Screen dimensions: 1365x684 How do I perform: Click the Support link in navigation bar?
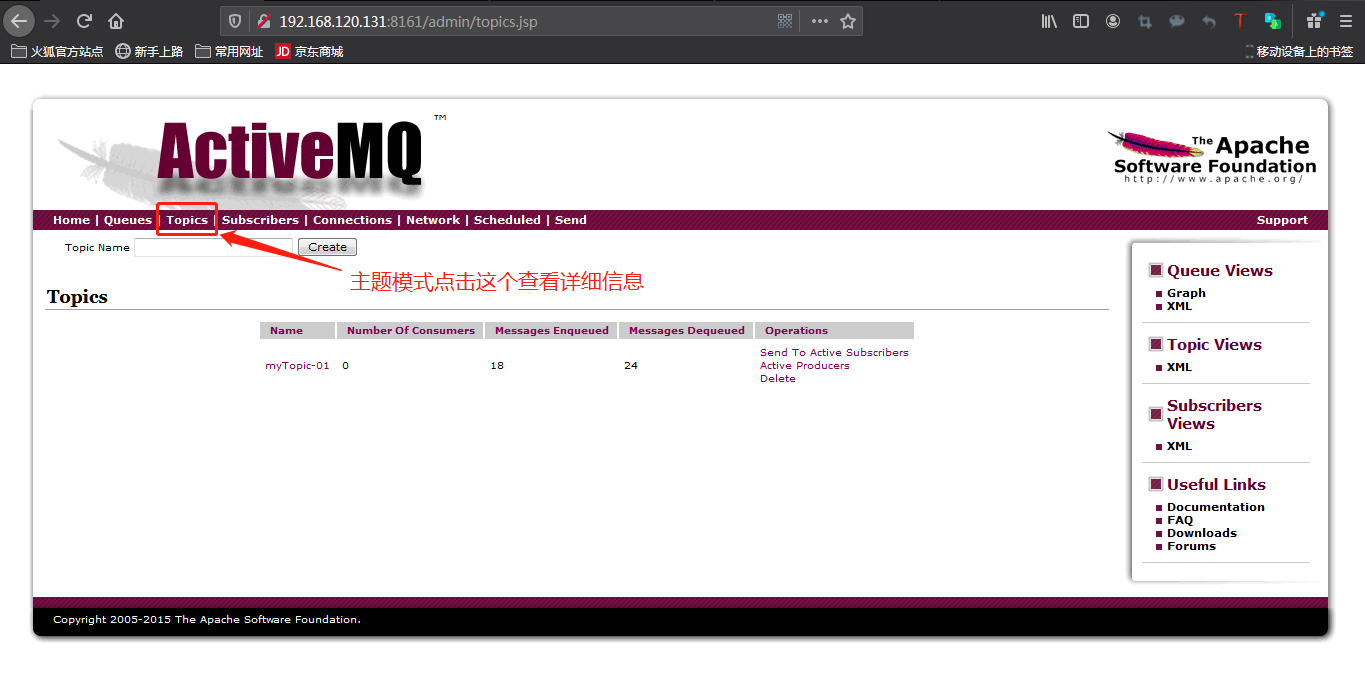click(1282, 220)
